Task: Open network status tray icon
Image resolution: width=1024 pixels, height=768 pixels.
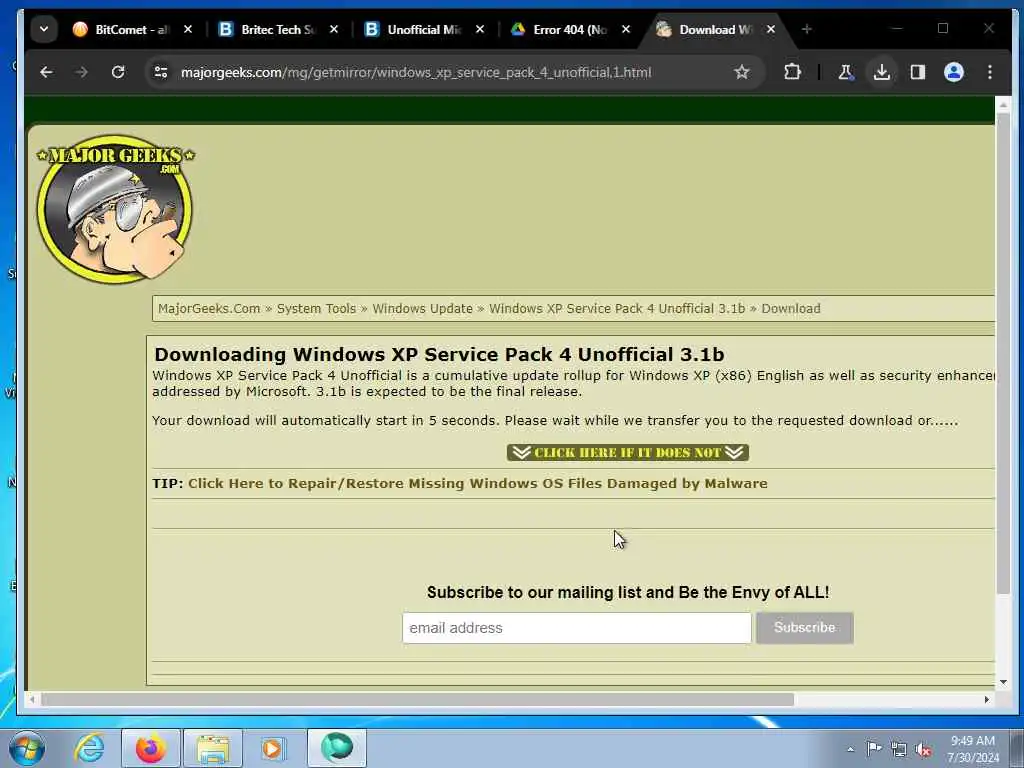Action: tap(899, 749)
